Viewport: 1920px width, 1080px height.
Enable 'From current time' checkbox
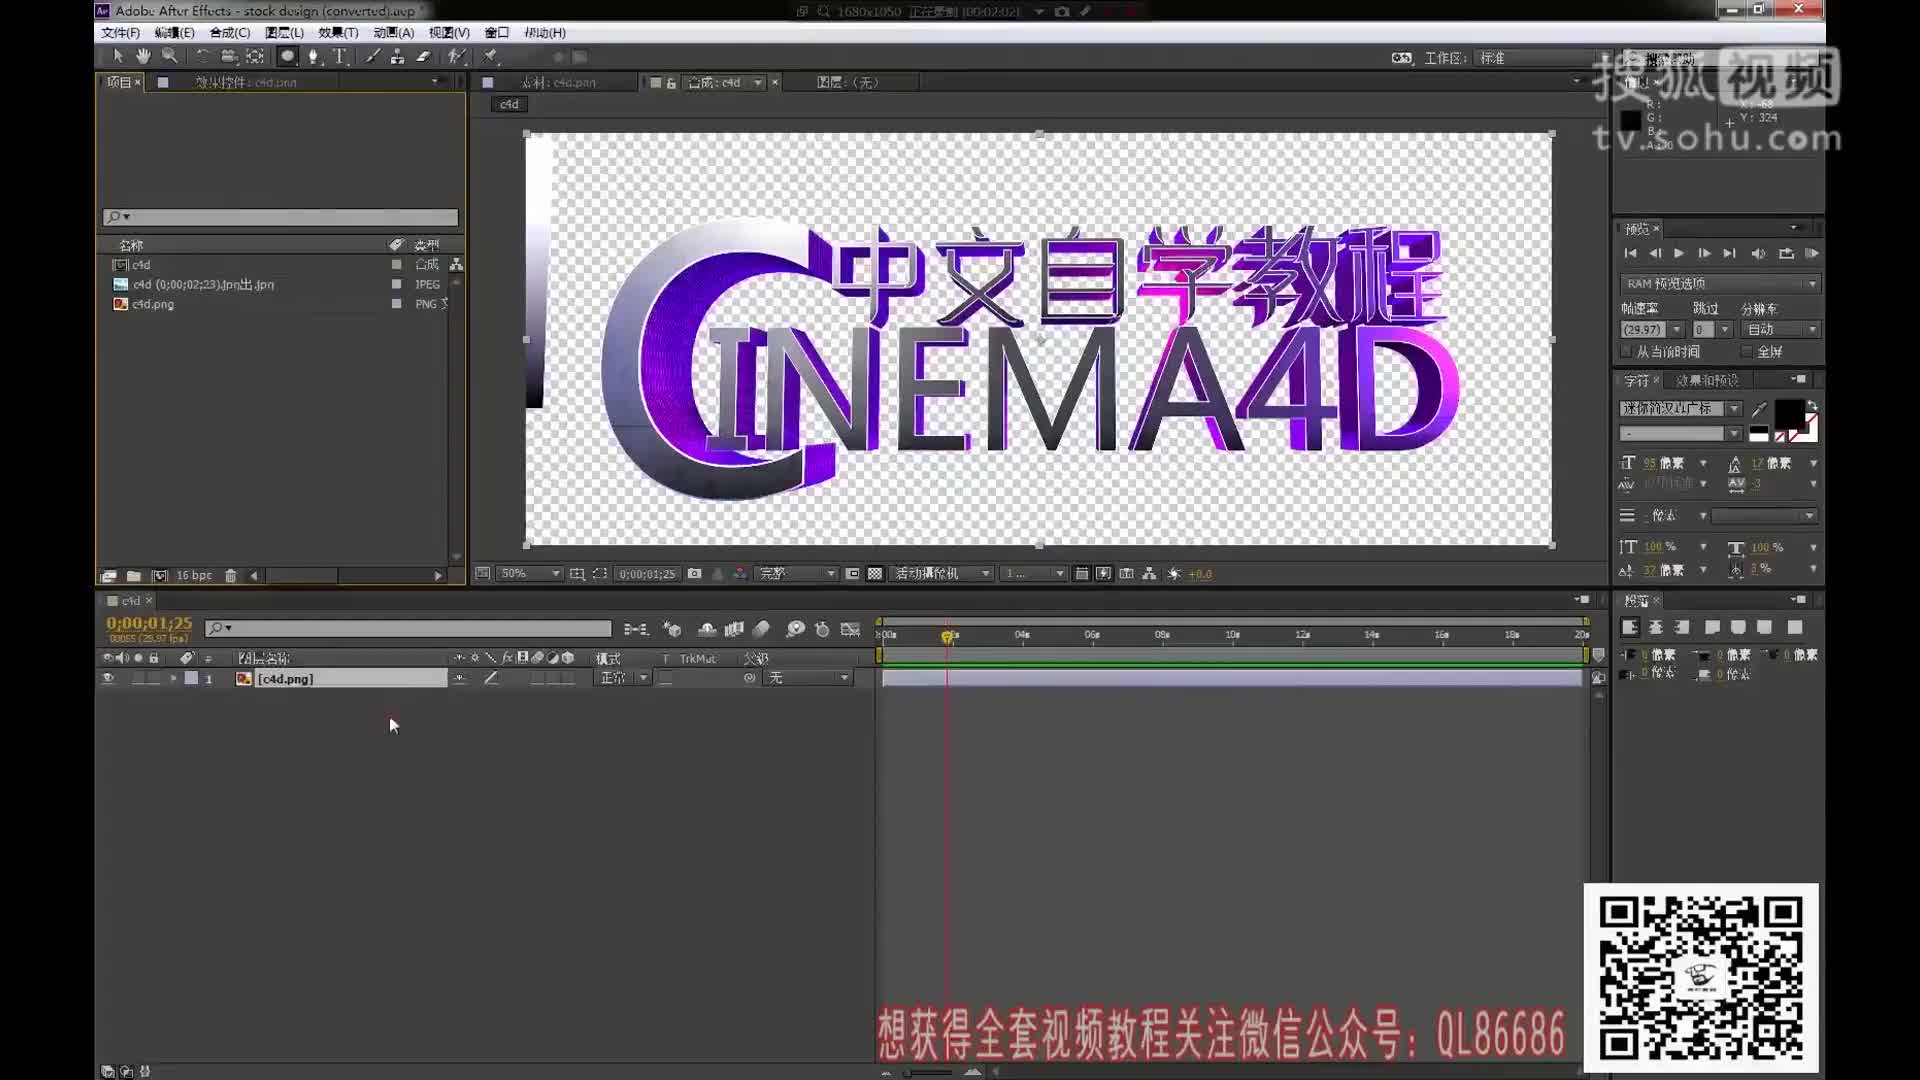(1626, 352)
